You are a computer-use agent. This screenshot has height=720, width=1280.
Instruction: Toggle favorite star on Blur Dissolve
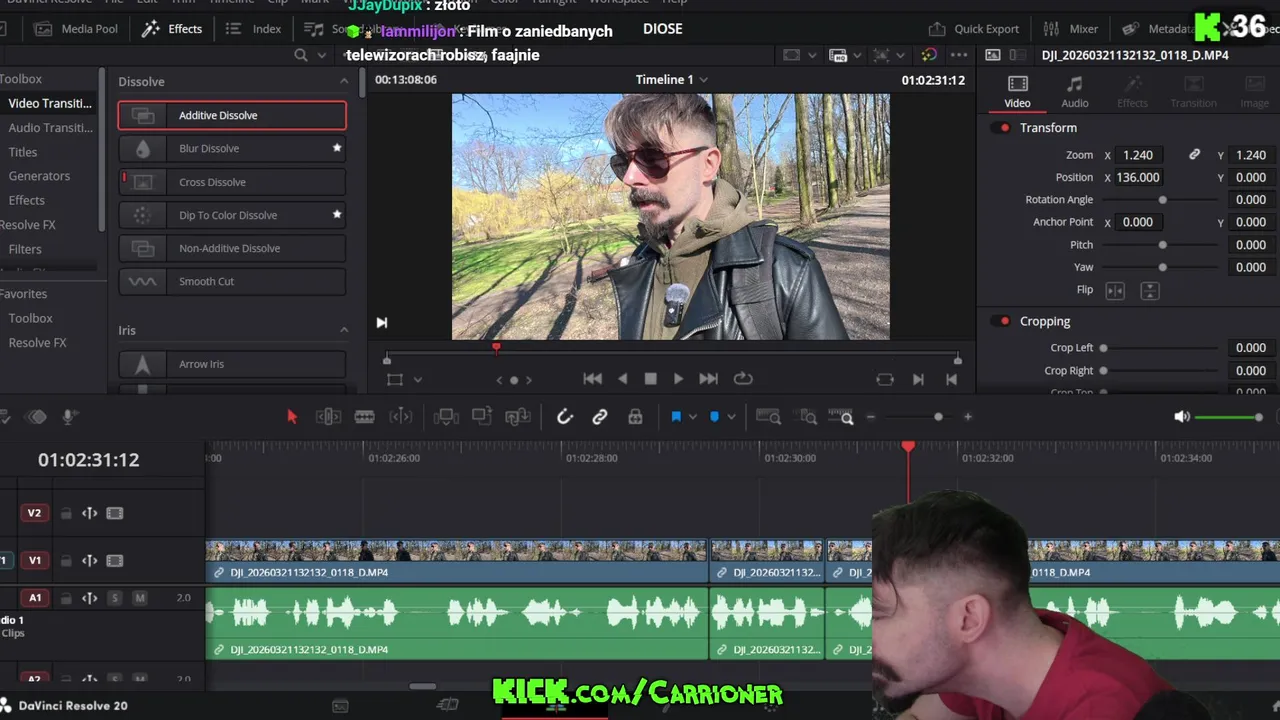coord(337,148)
